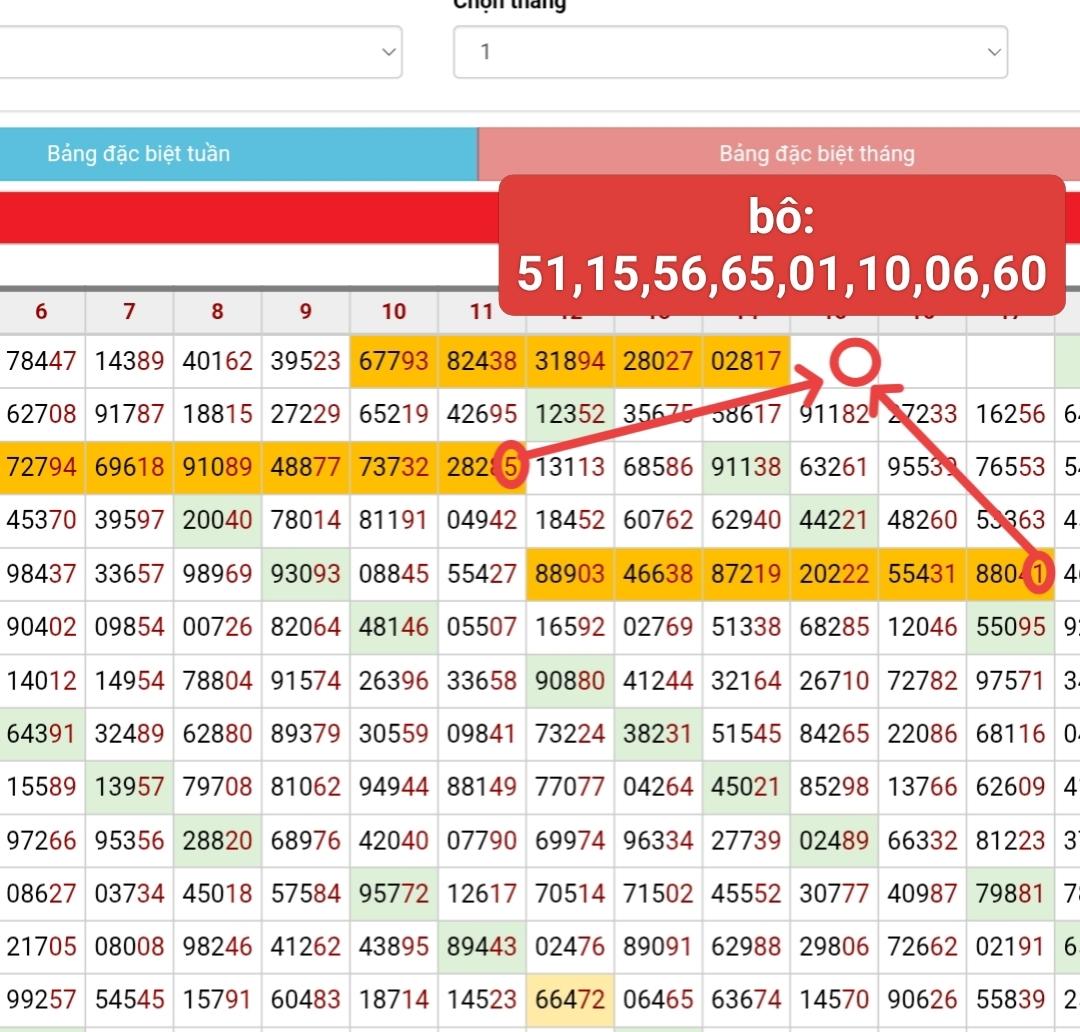Click the circled digit 1 in cell 88041
The height and width of the screenshot is (1032, 1080).
[x=1040, y=574]
